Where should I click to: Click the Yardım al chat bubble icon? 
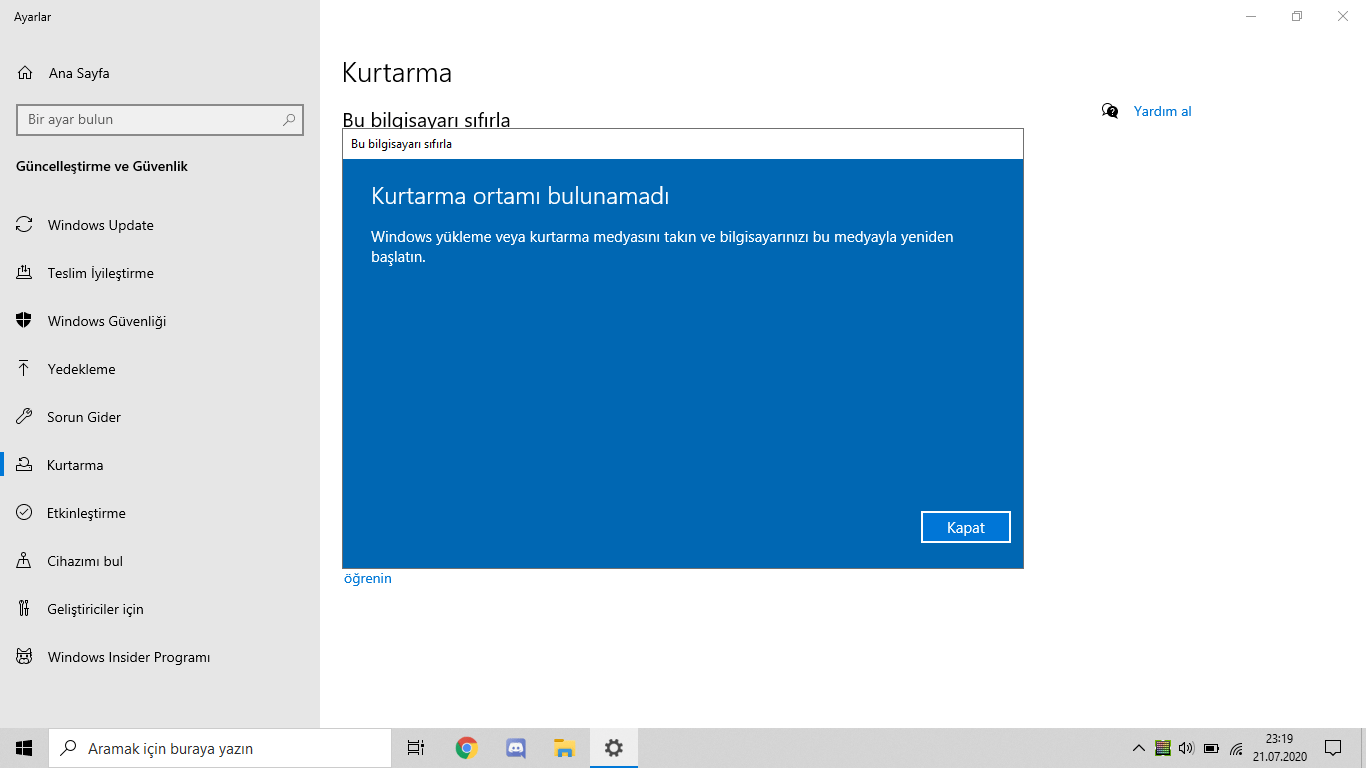point(1110,111)
